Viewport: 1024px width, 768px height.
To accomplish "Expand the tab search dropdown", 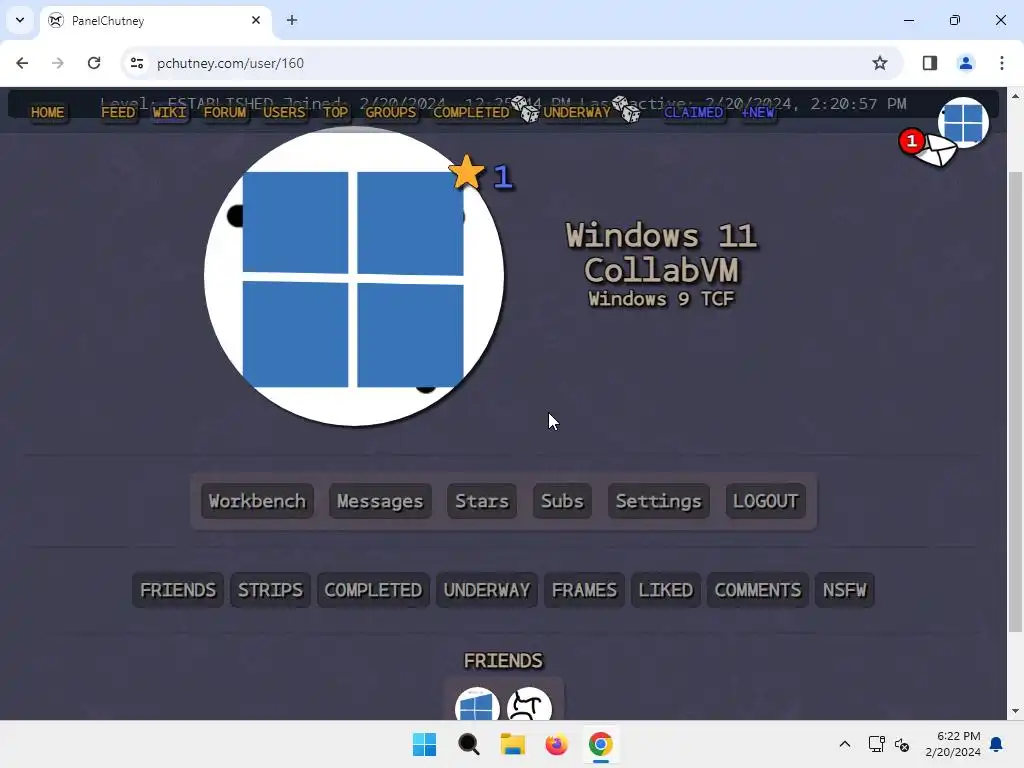I will 20,20.
